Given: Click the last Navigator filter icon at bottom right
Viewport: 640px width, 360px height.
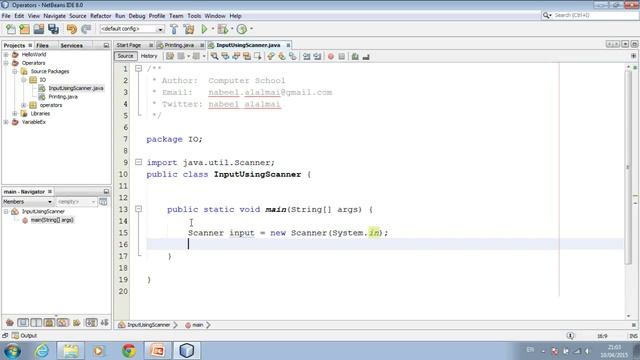Looking at the screenshot, I should [x=104, y=323].
